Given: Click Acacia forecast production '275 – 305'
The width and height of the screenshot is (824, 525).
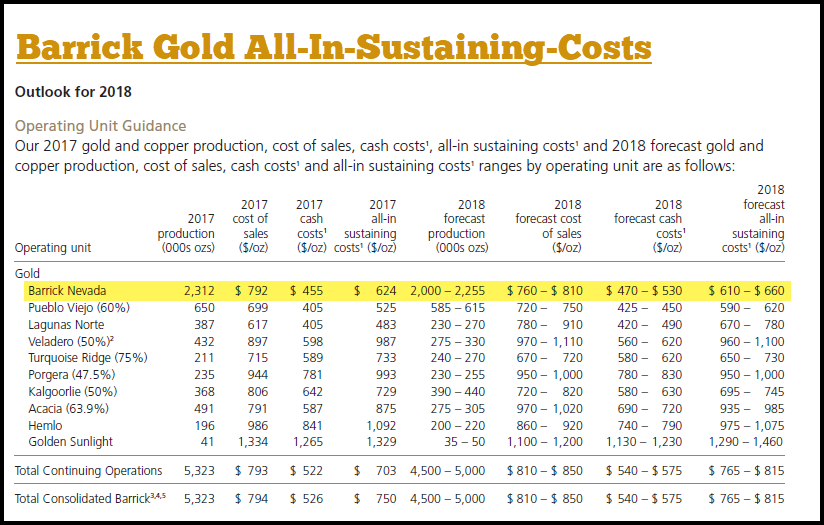Looking at the screenshot, I should click(458, 408).
